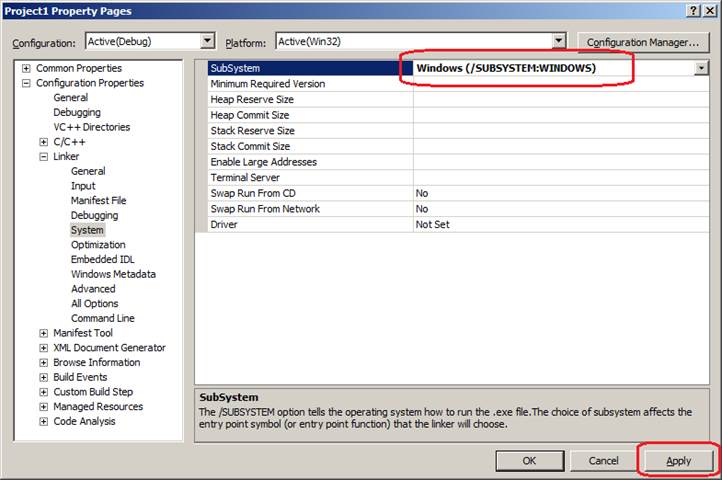Click the Stack Reserve Size value field
Viewport: 722px width, 480px height.
560,131
